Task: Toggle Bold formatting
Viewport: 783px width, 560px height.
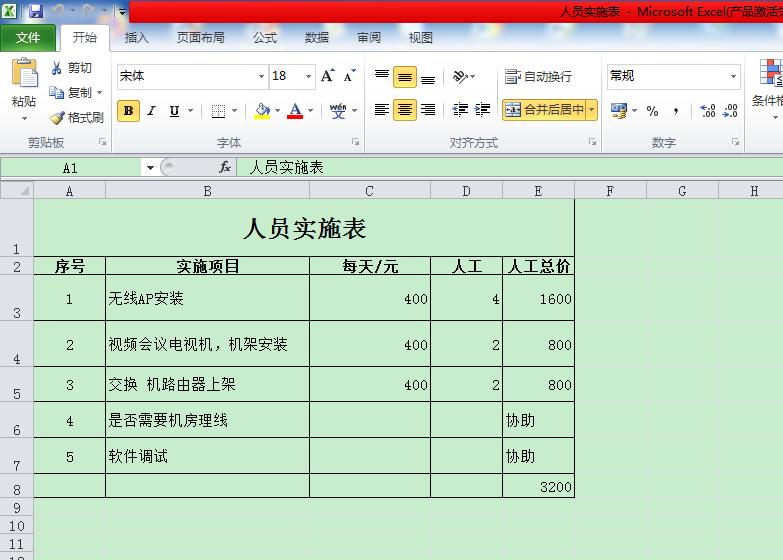Action: tap(128, 110)
